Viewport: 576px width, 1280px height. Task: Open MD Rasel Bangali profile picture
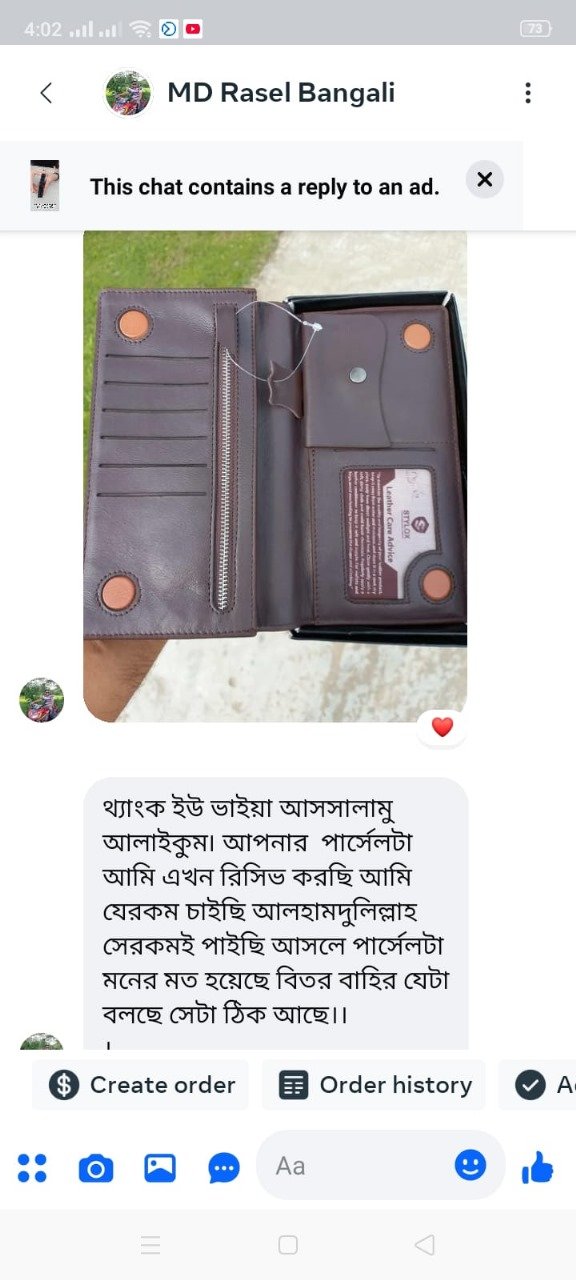(x=128, y=93)
